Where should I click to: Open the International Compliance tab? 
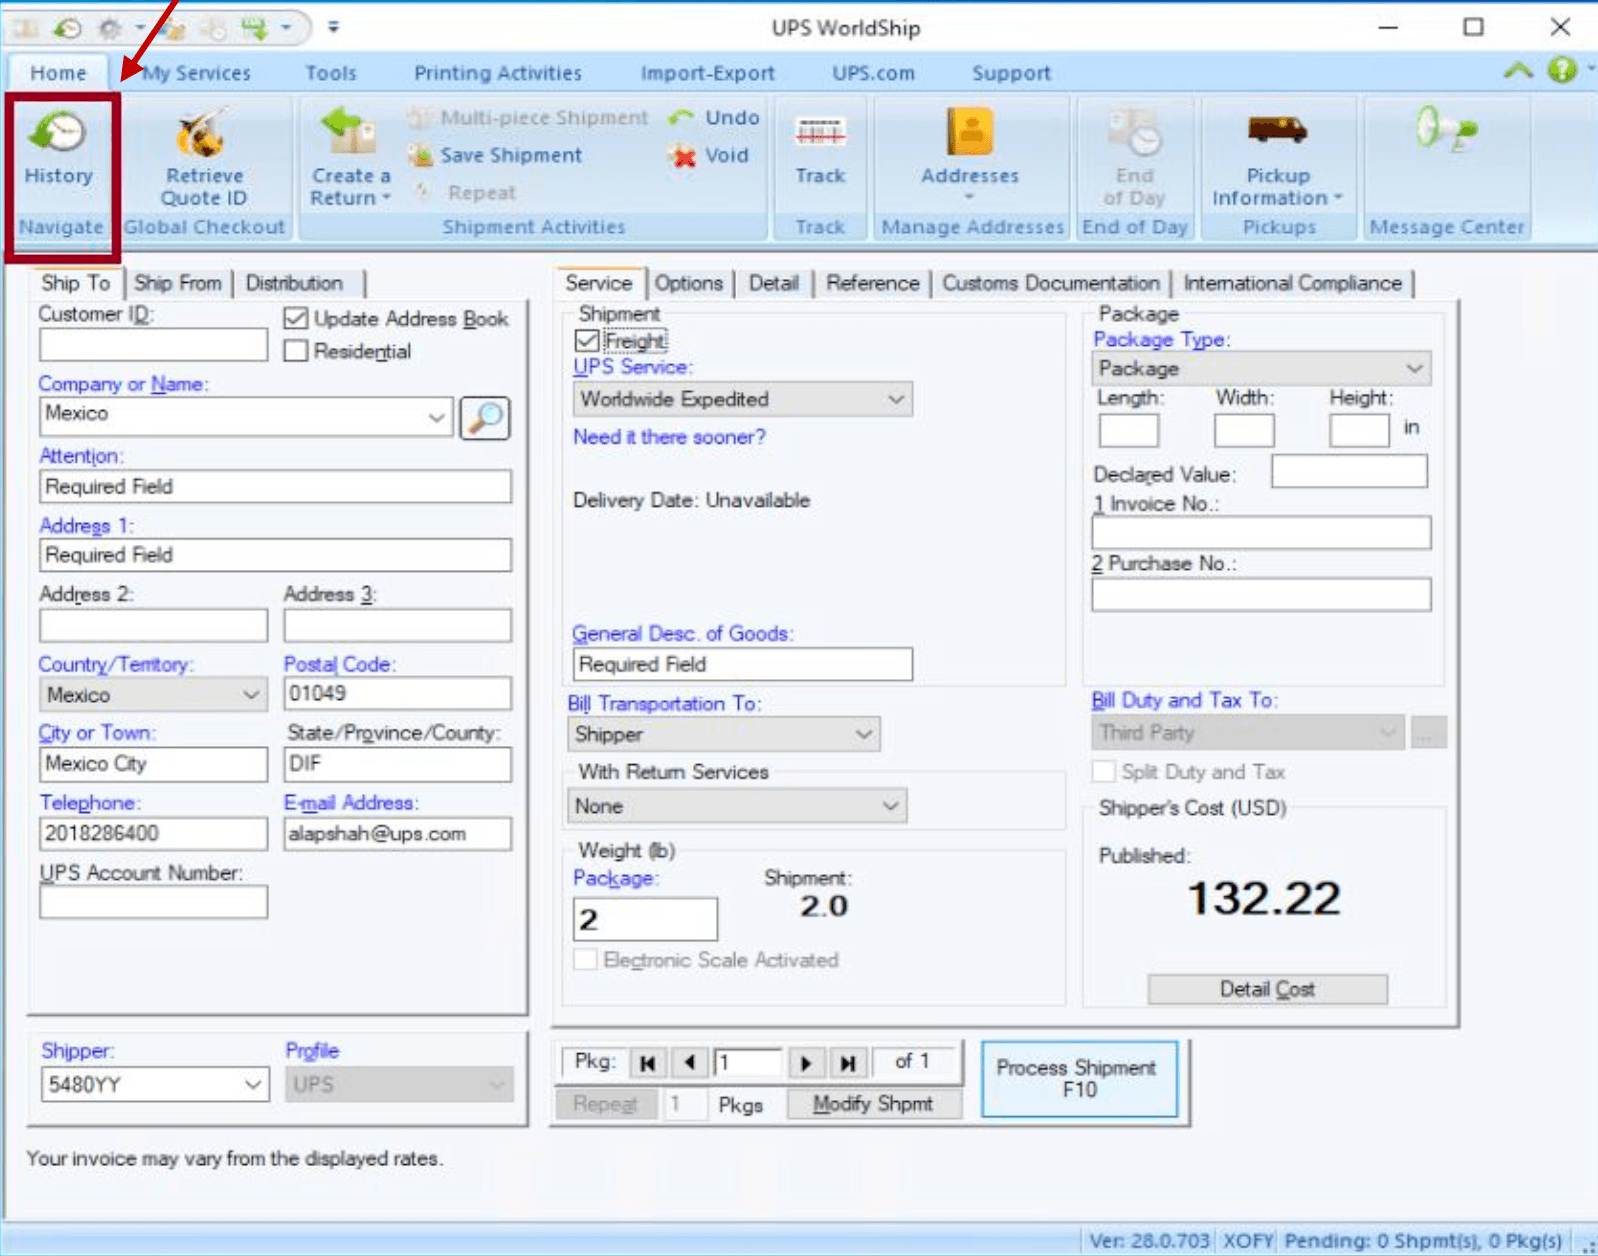tap(1293, 283)
